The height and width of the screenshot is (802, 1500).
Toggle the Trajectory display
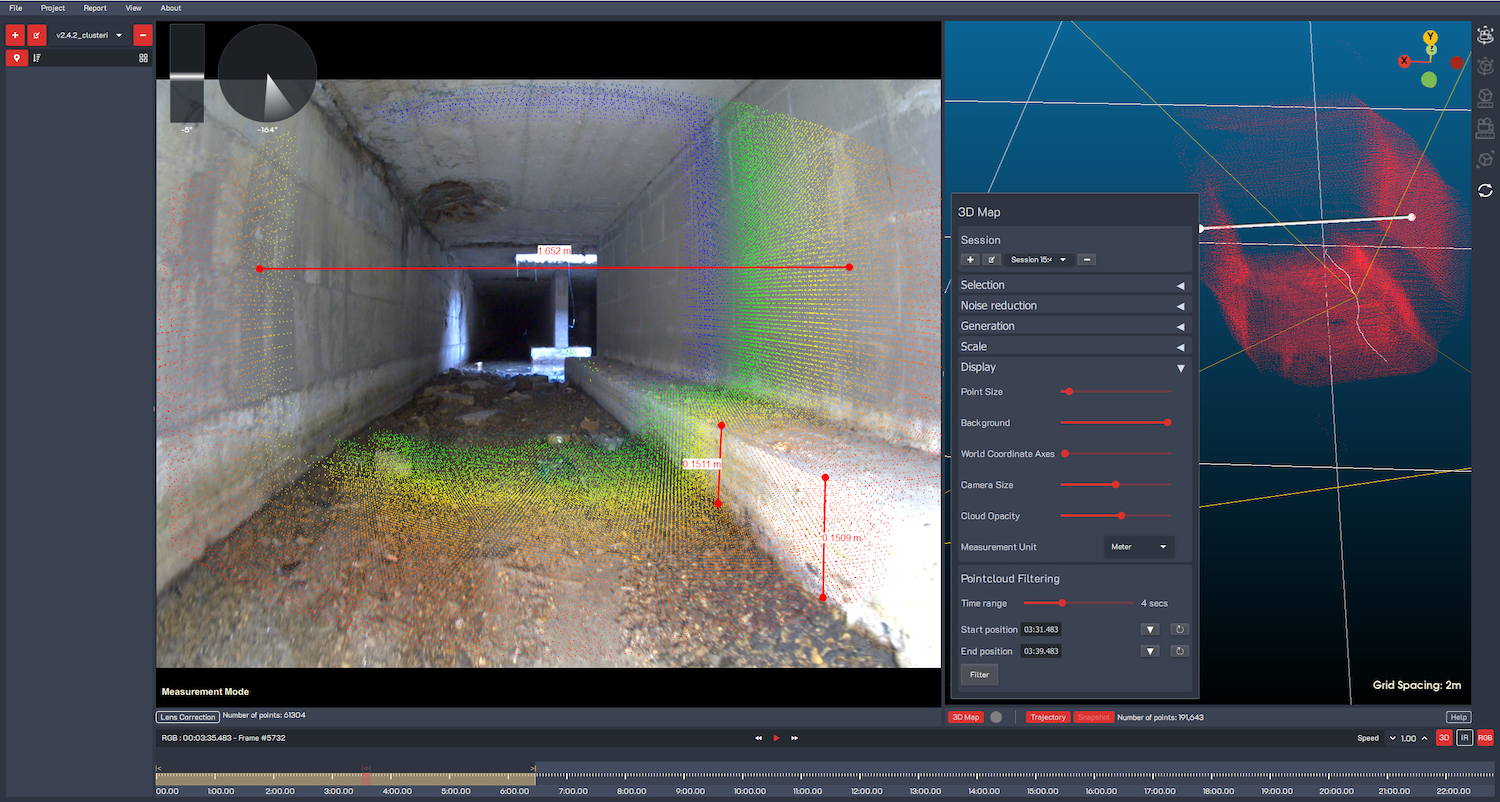click(x=1048, y=717)
